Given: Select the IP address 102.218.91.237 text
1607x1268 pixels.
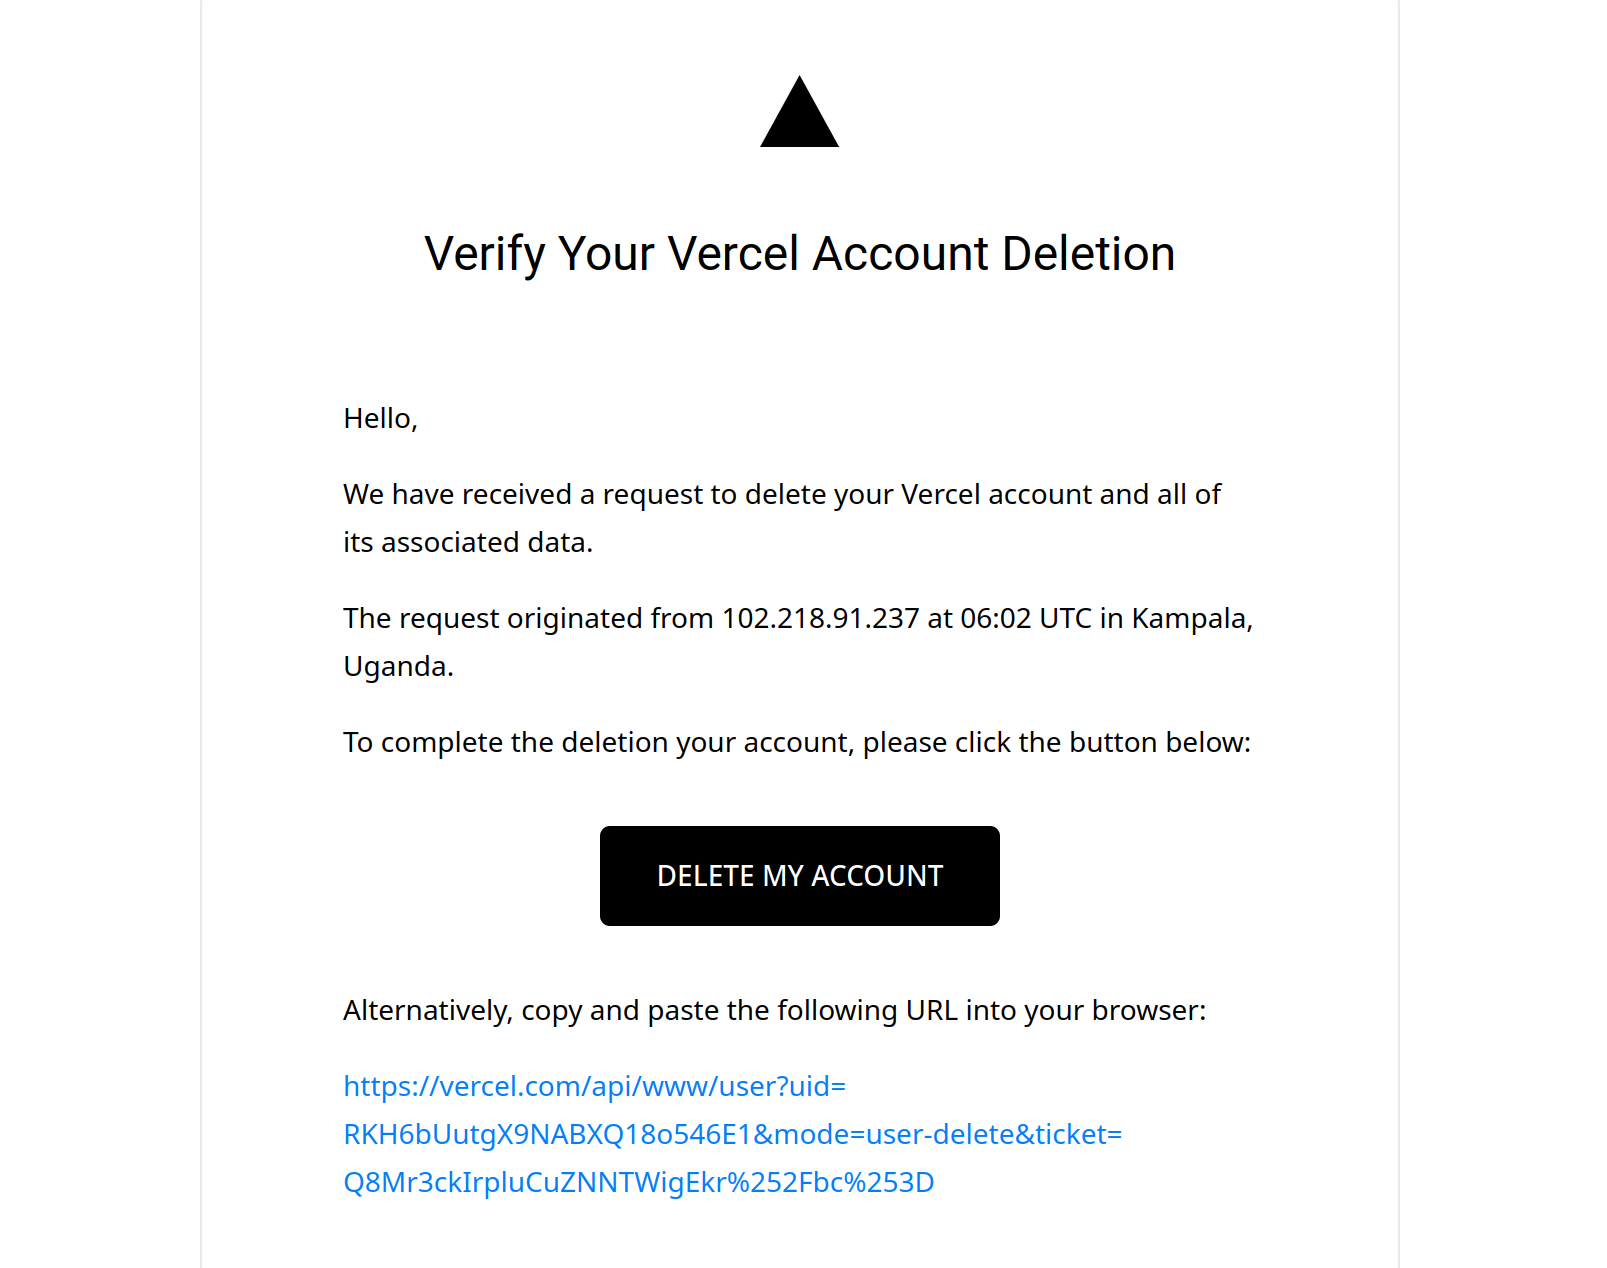Looking at the screenshot, I should point(820,618).
